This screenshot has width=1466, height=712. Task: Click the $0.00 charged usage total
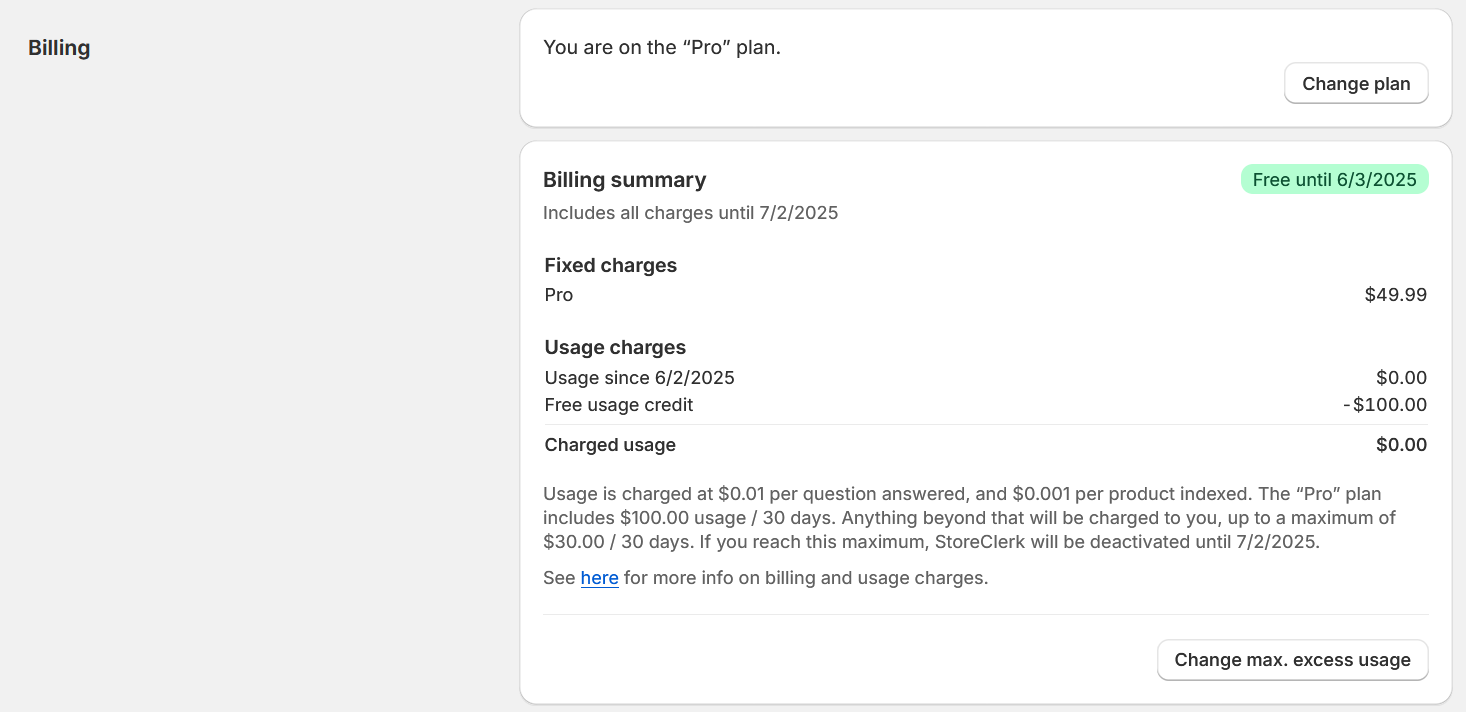(x=1401, y=445)
